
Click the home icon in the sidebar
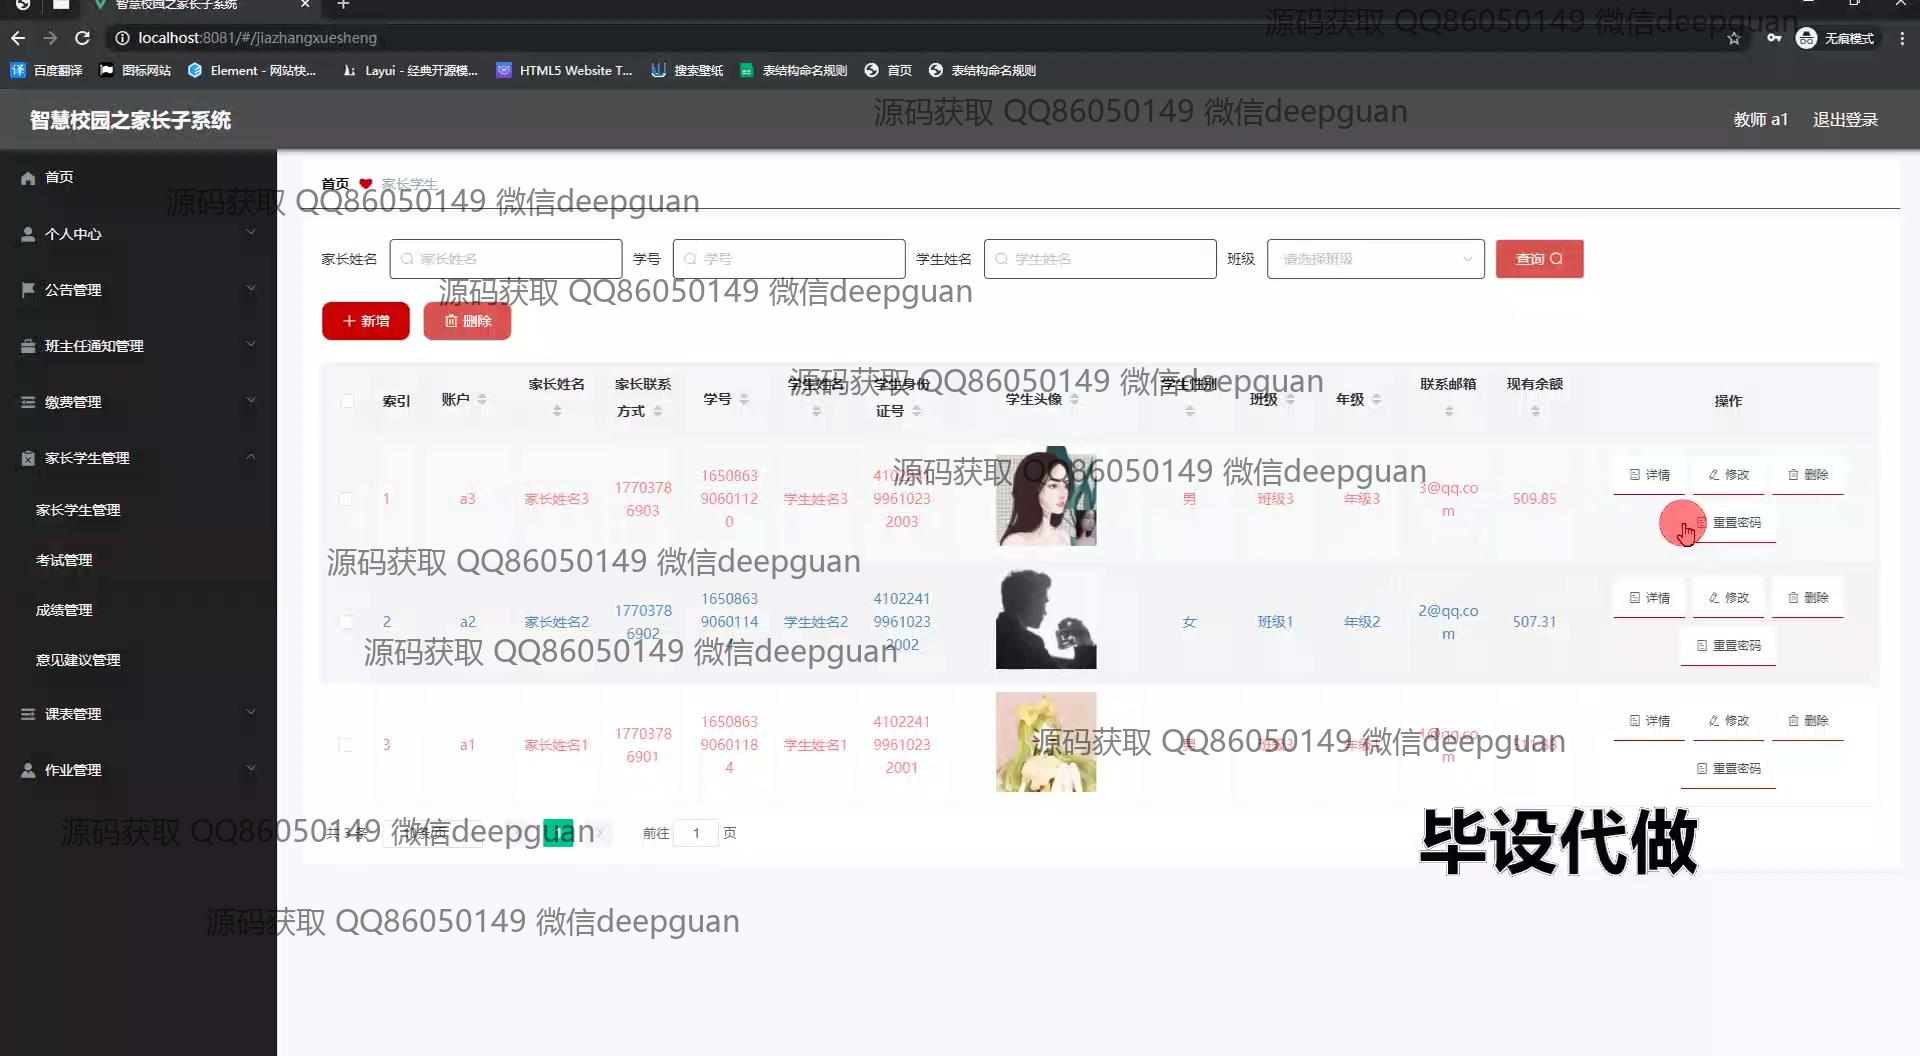[28, 178]
